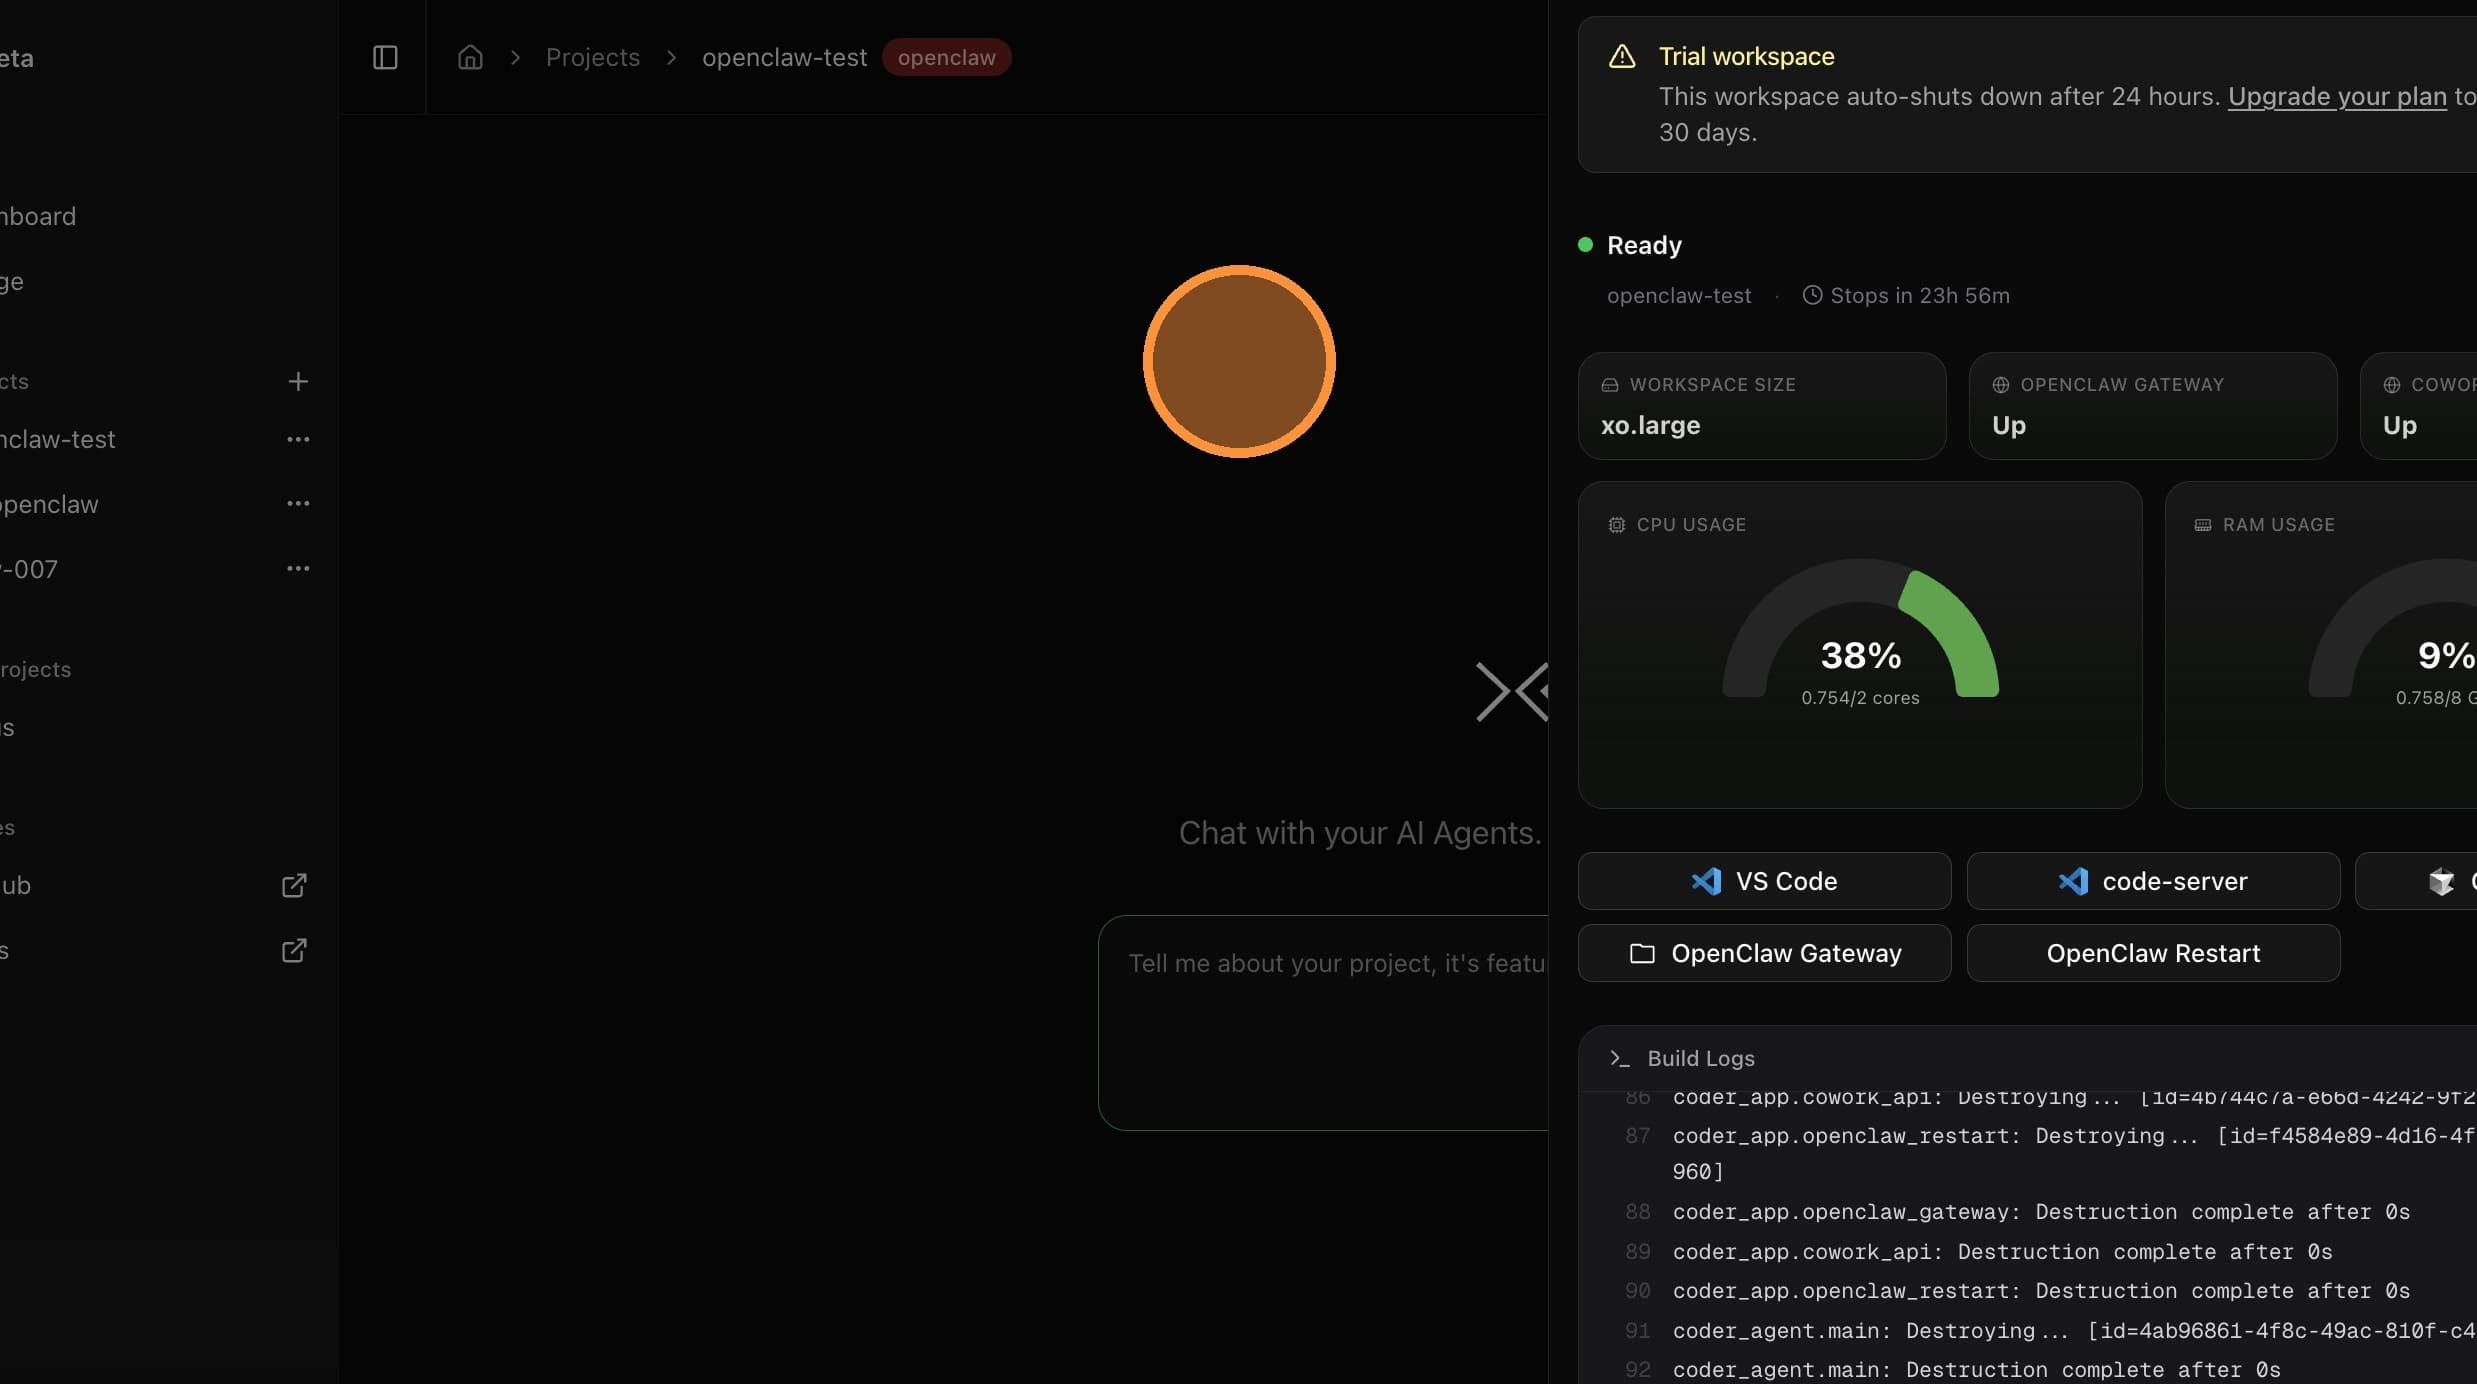Select the -007 project in sidebar
2477x1384 pixels.
pos(29,569)
